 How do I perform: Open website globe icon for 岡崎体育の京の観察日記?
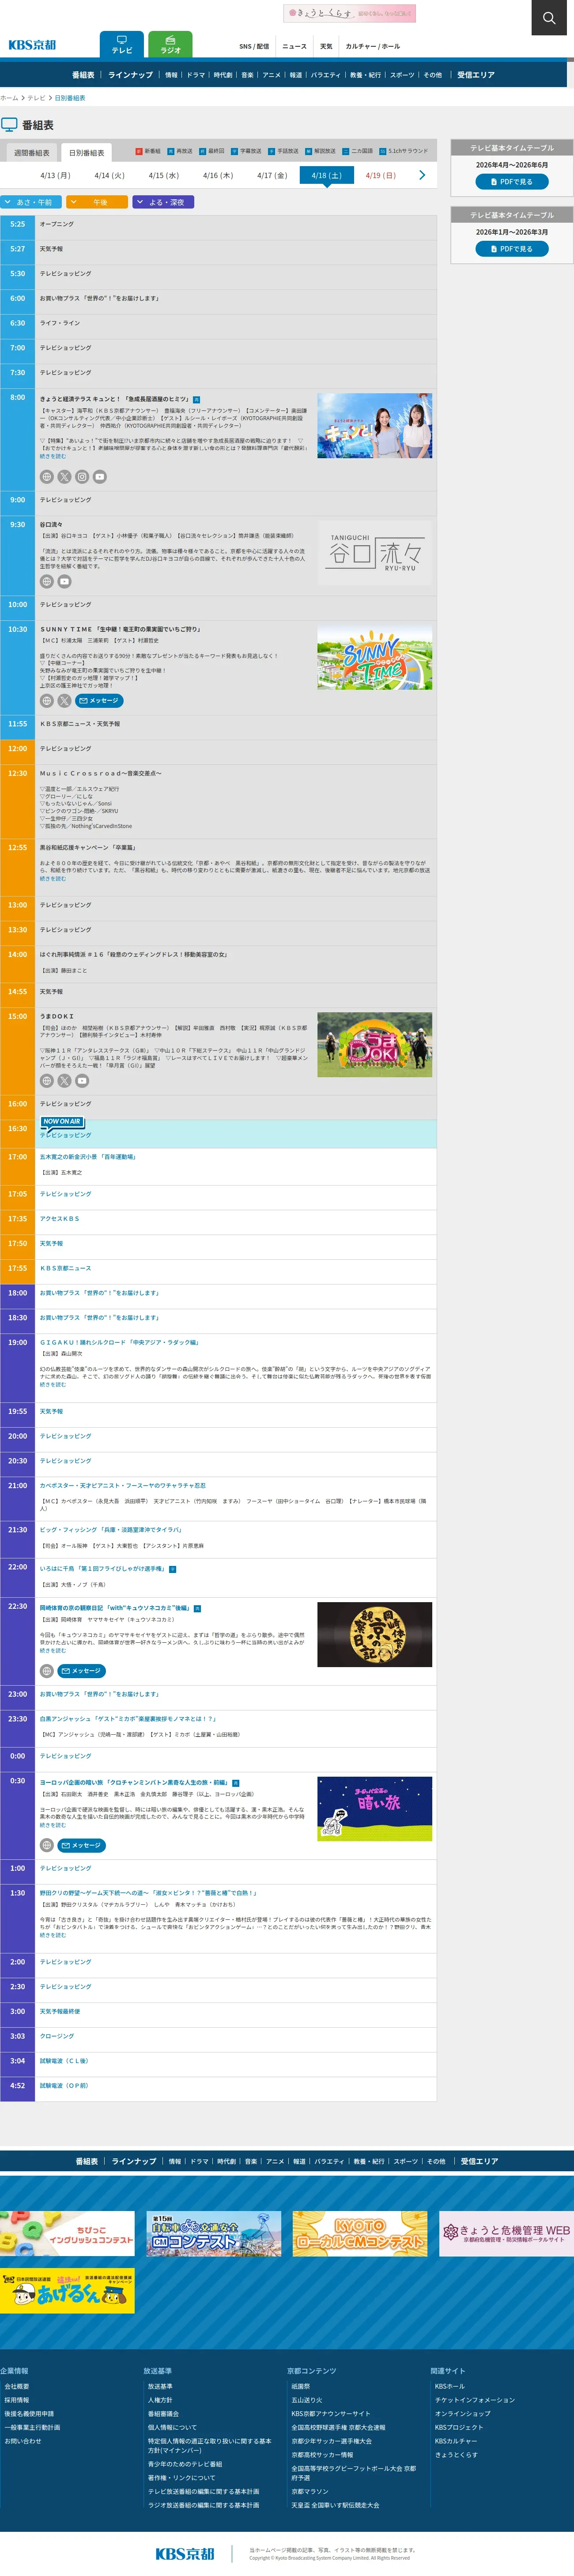47,1671
